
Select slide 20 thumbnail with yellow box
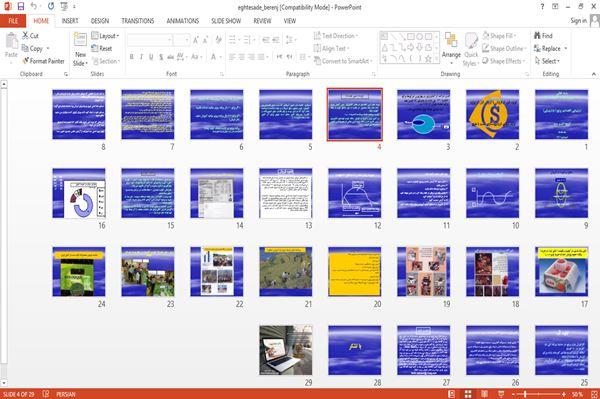(355, 272)
